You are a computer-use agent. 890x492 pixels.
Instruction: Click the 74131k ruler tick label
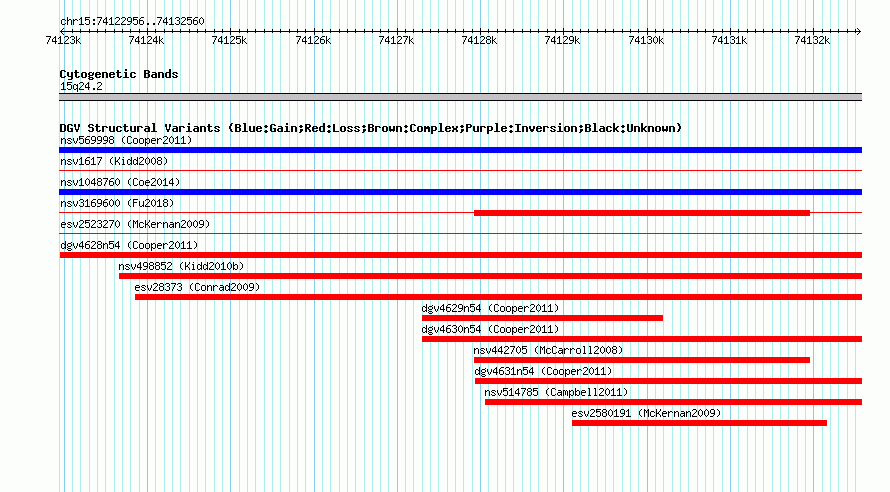click(x=729, y=40)
